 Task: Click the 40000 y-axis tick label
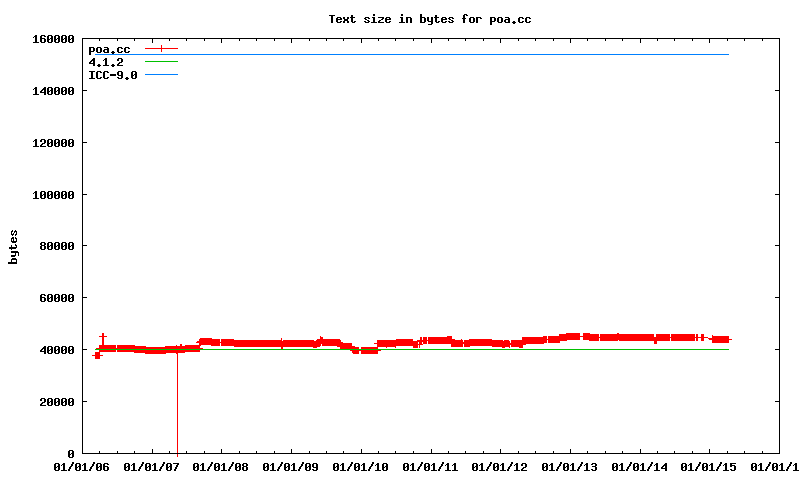56,350
